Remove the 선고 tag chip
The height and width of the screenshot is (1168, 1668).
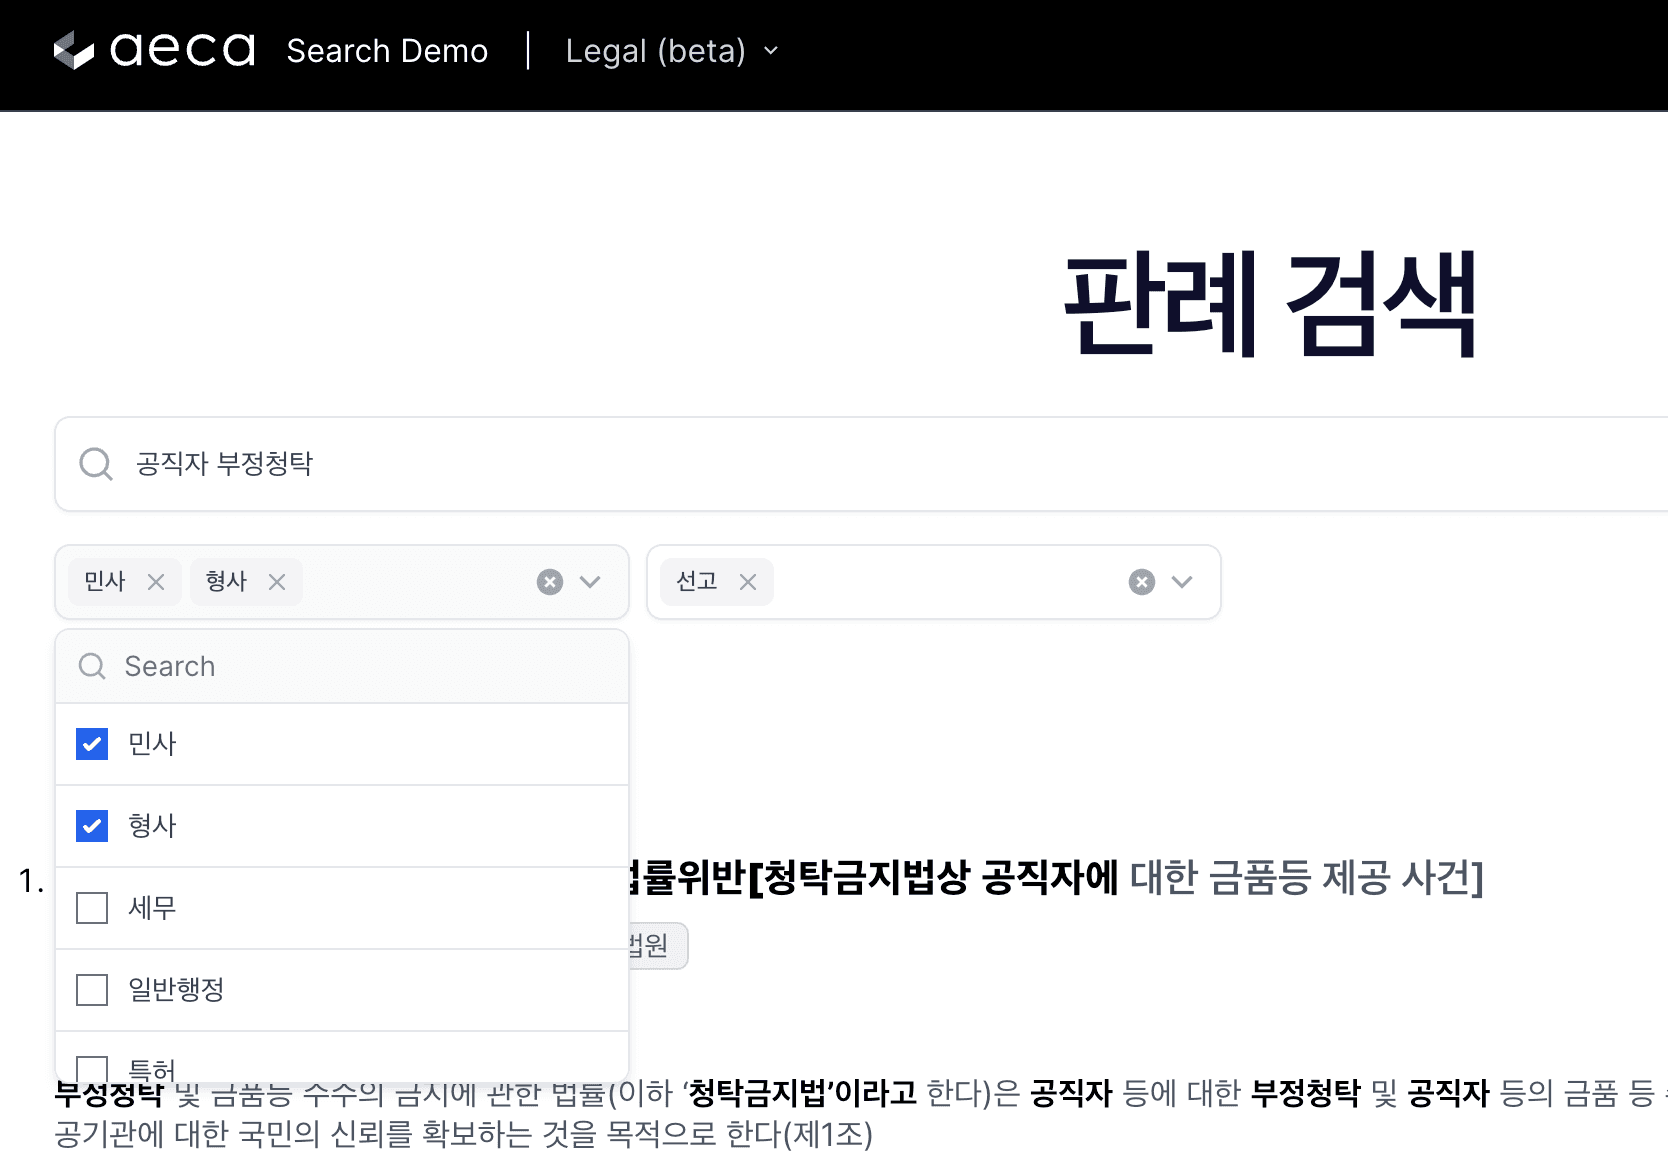(748, 582)
